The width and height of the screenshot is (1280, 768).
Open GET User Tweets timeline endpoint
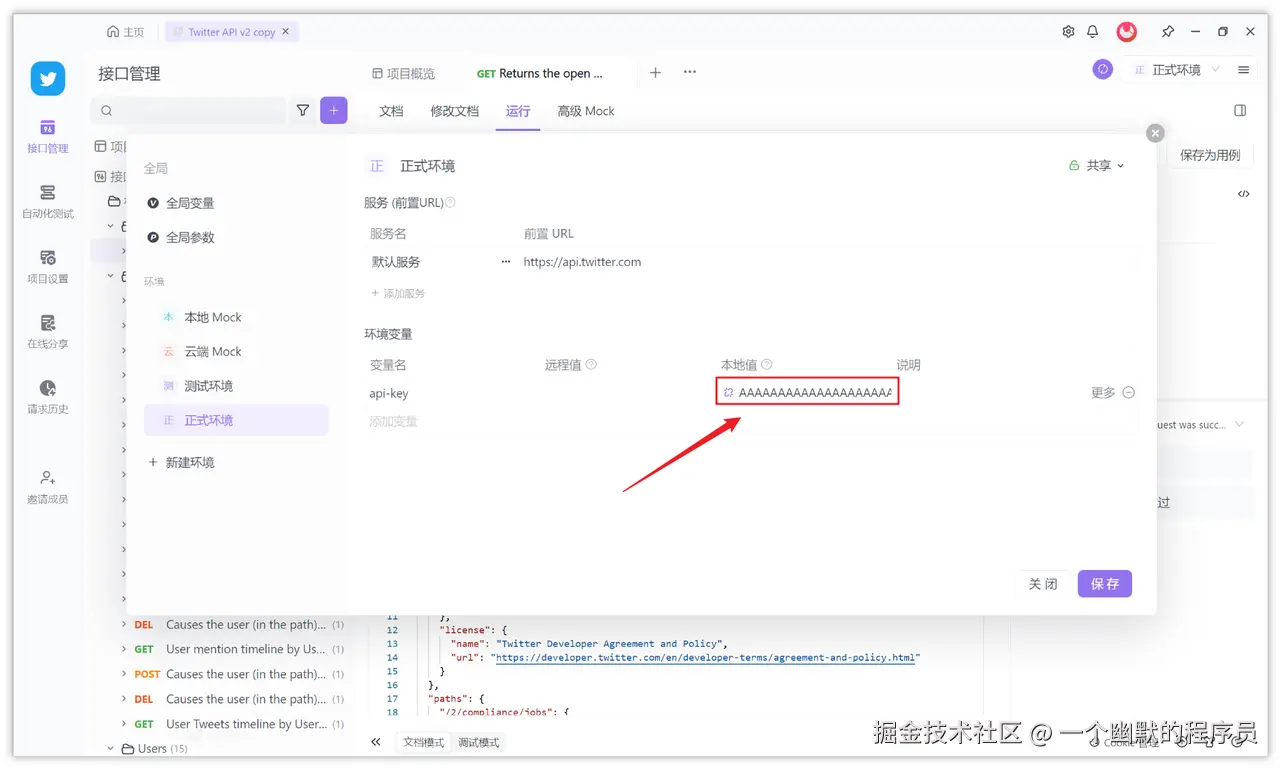[239, 724]
